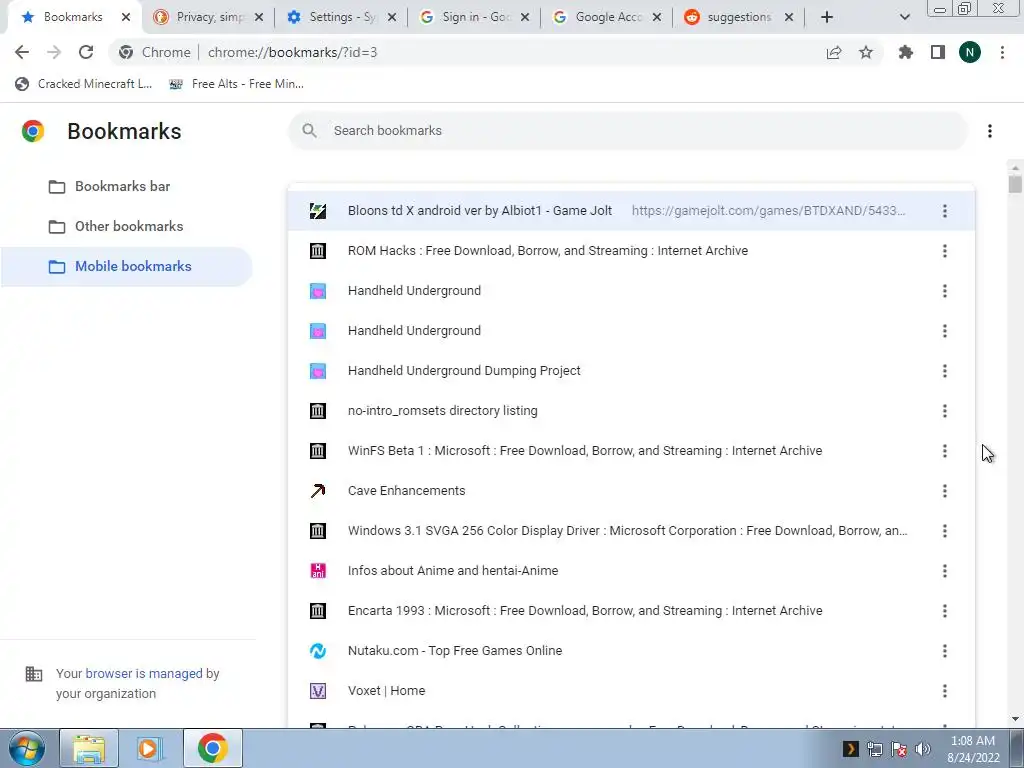This screenshot has height=768, width=1024.
Task: Click the bookmark star icon
Action: pos(866,52)
